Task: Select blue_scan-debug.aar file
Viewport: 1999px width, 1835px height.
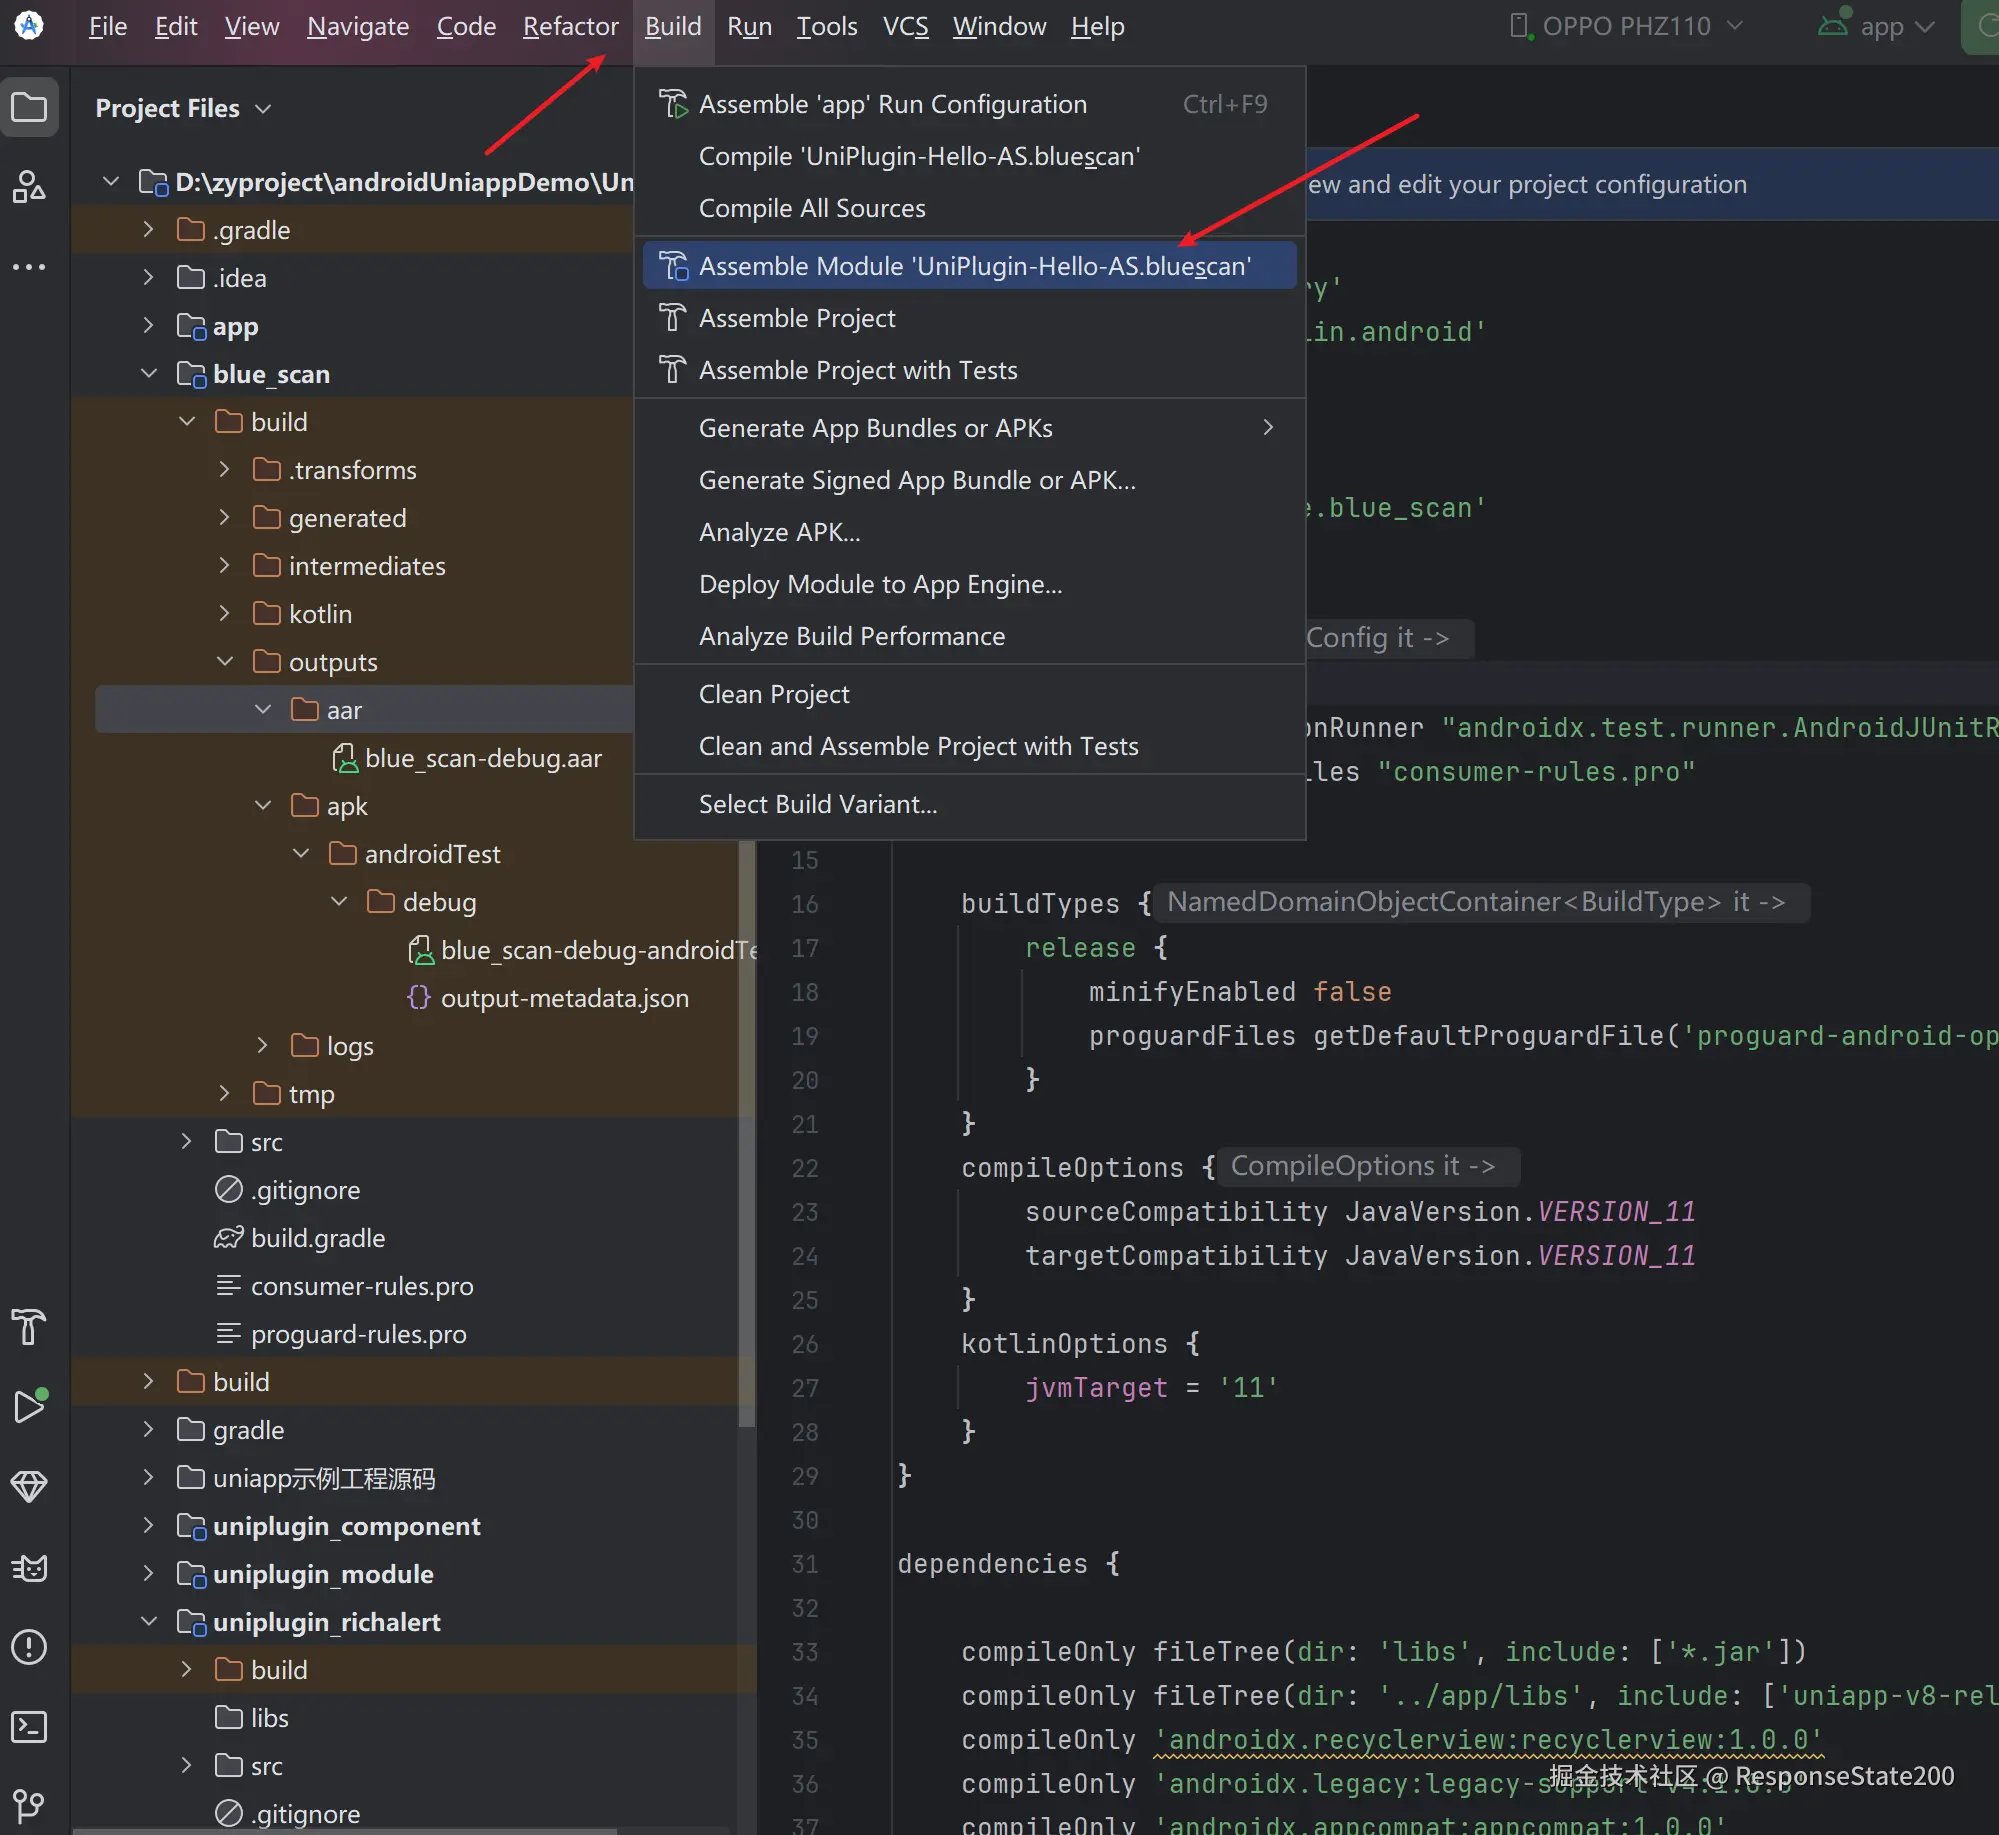Action: pos(482,758)
